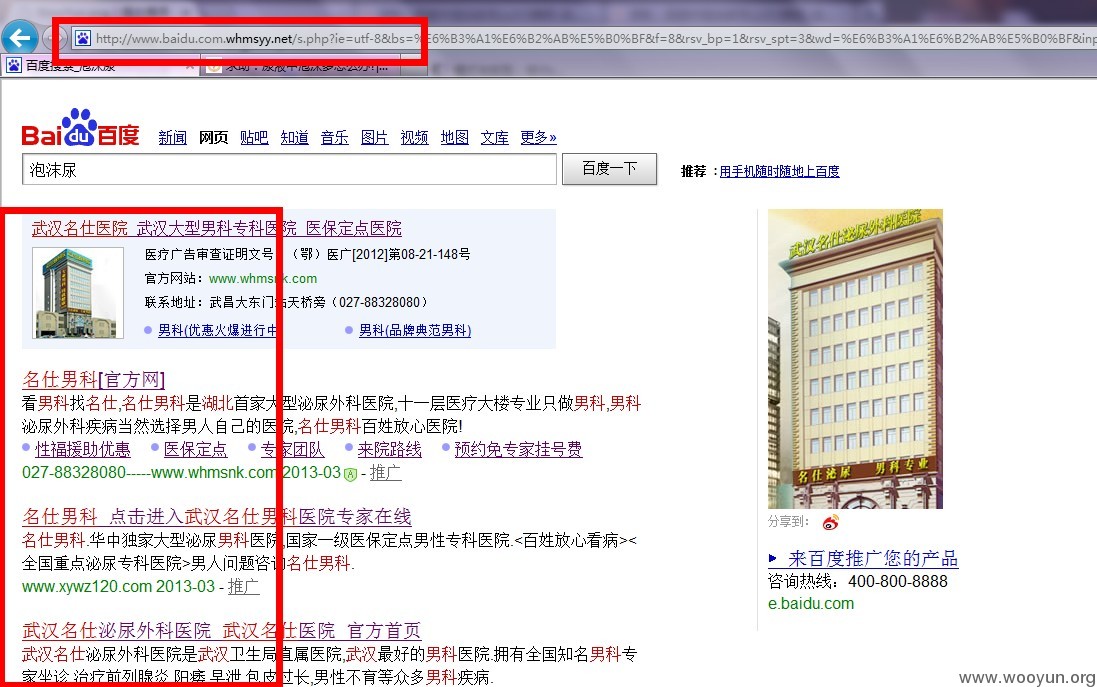The width and height of the screenshot is (1097, 687).
Task: Open the 专家团队 sublink
Action: (292, 449)
